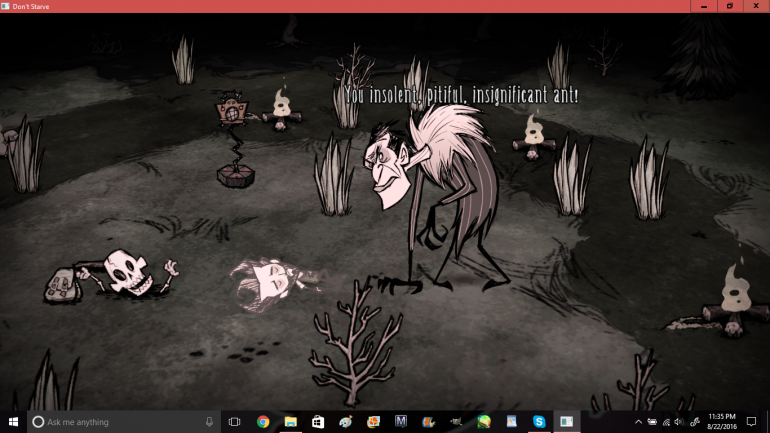Click the battery status tray icon
770x433 pixels.
tap(652, 422)
